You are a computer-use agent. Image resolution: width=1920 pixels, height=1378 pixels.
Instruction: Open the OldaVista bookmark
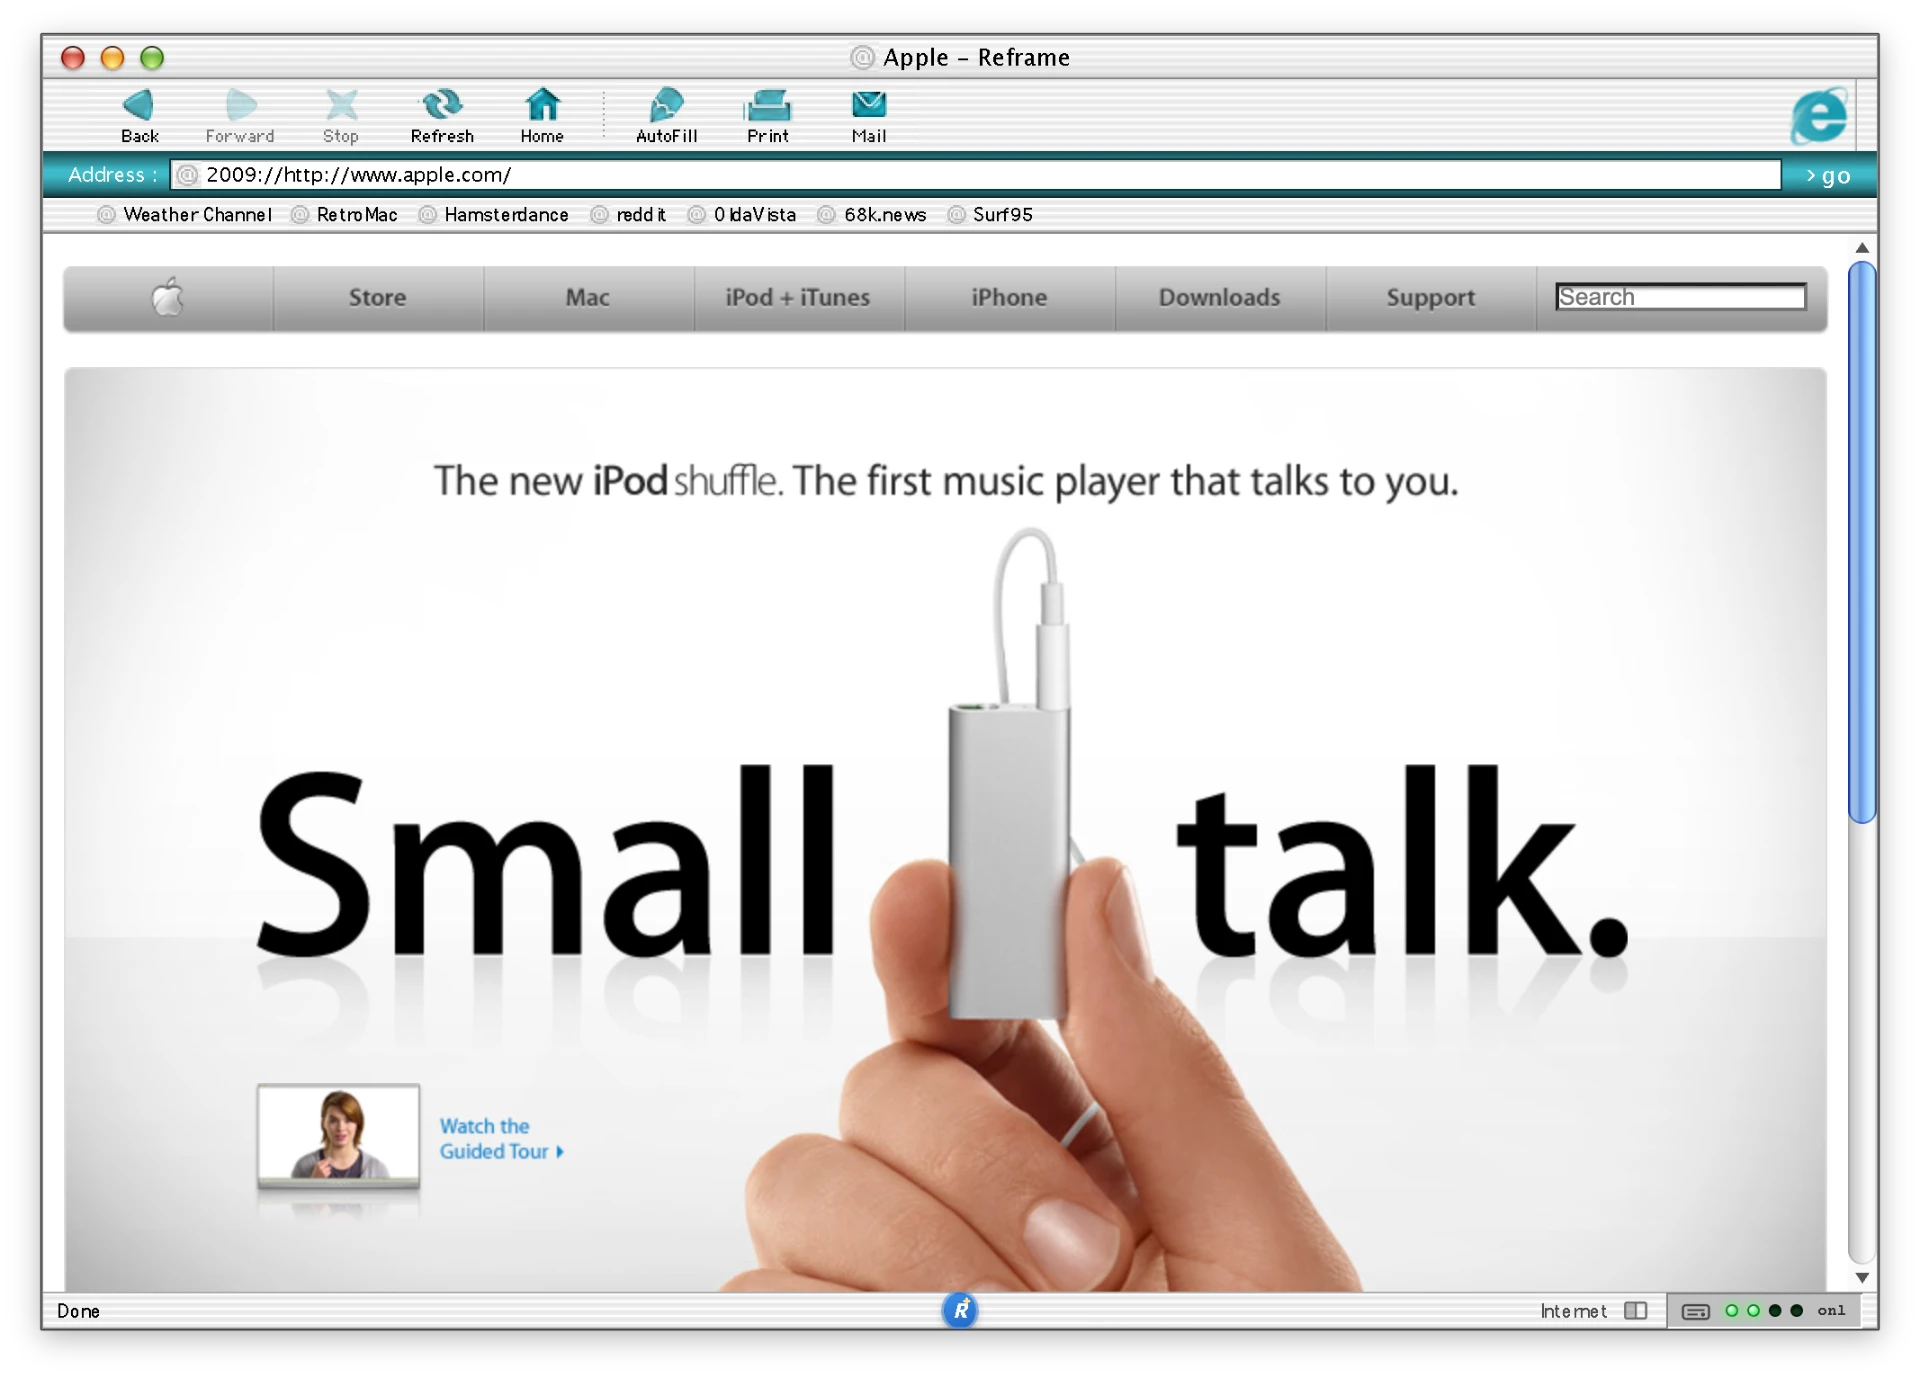coord(742,215)
